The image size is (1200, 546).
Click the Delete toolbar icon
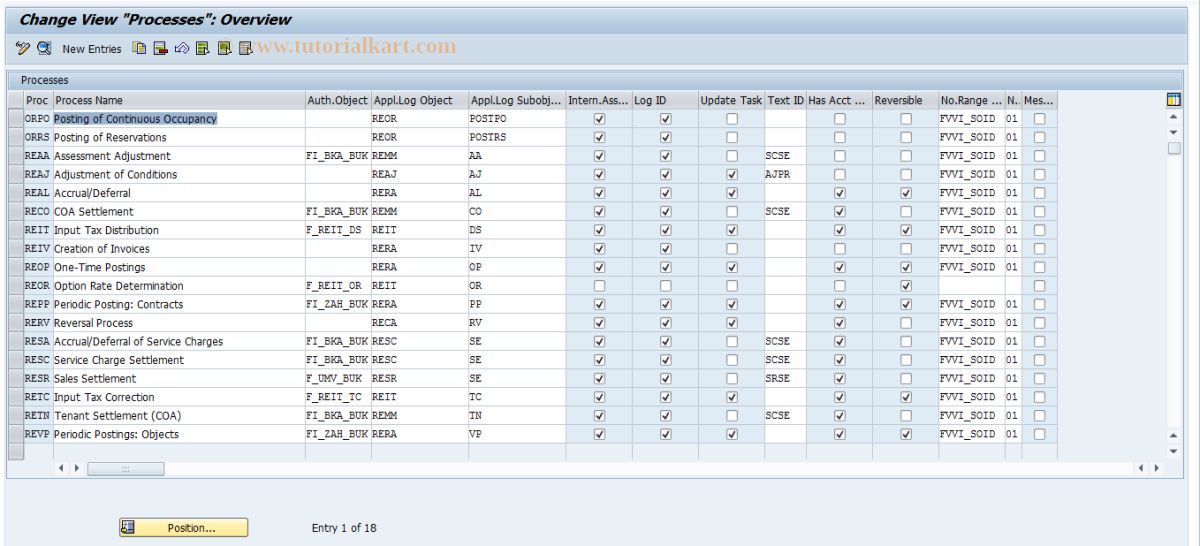[x=160, y=48]
